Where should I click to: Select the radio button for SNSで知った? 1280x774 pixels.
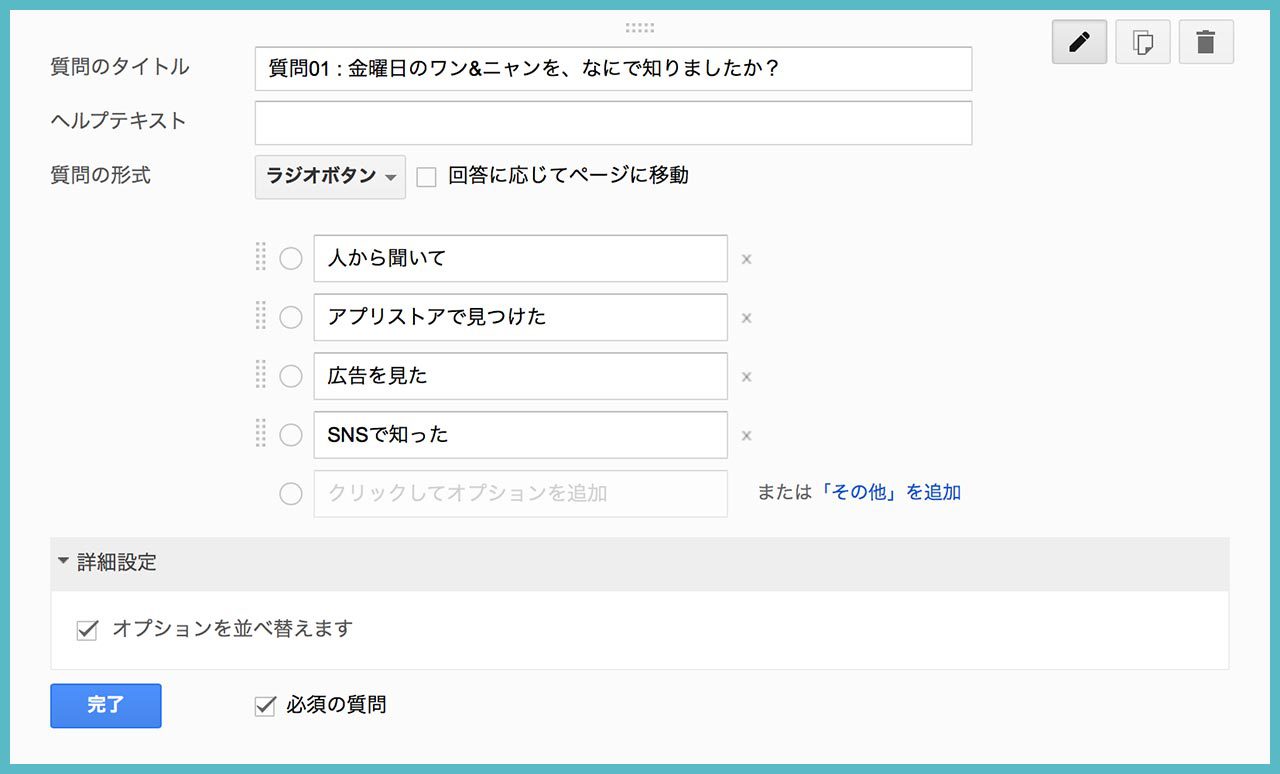291,435
